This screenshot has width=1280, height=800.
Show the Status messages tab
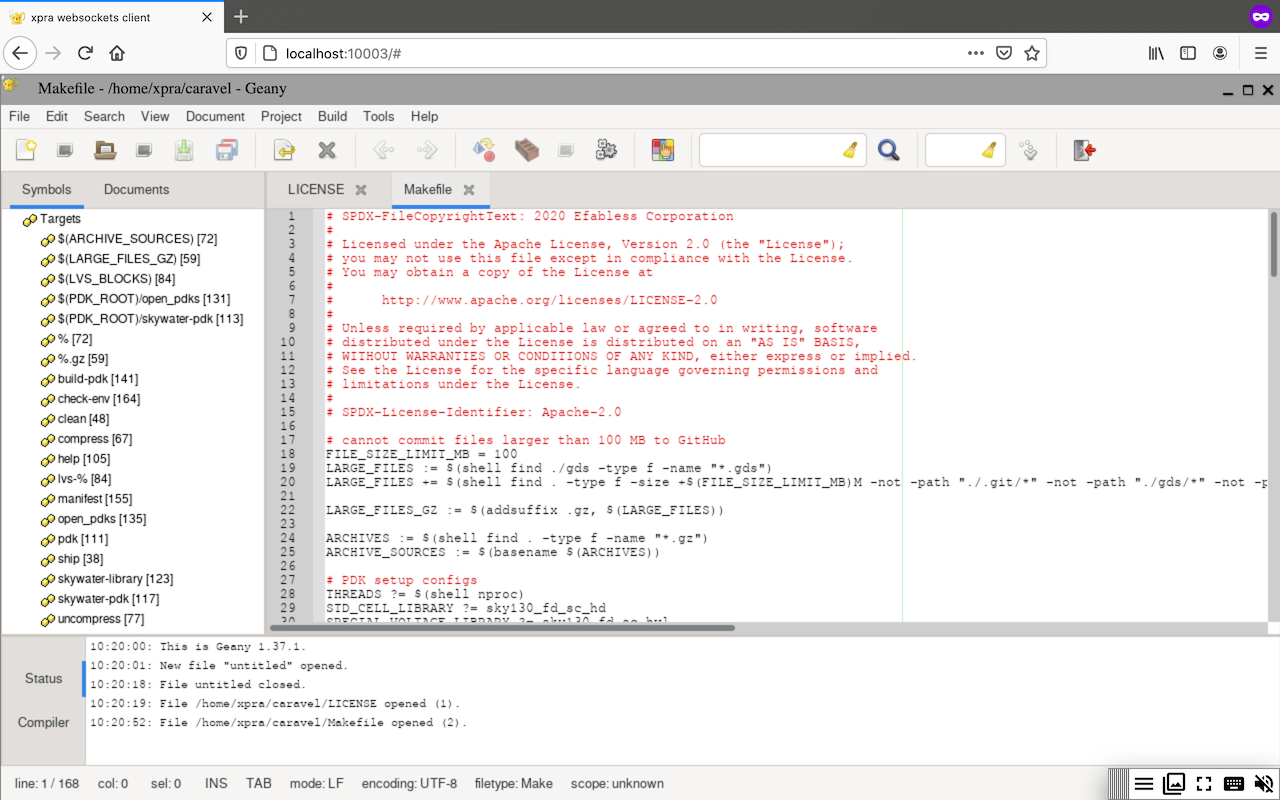tap(43, 678)
